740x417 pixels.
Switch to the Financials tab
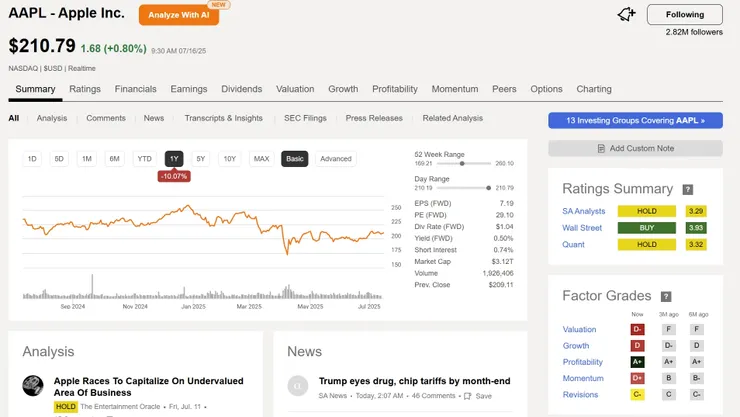(135, 89)
